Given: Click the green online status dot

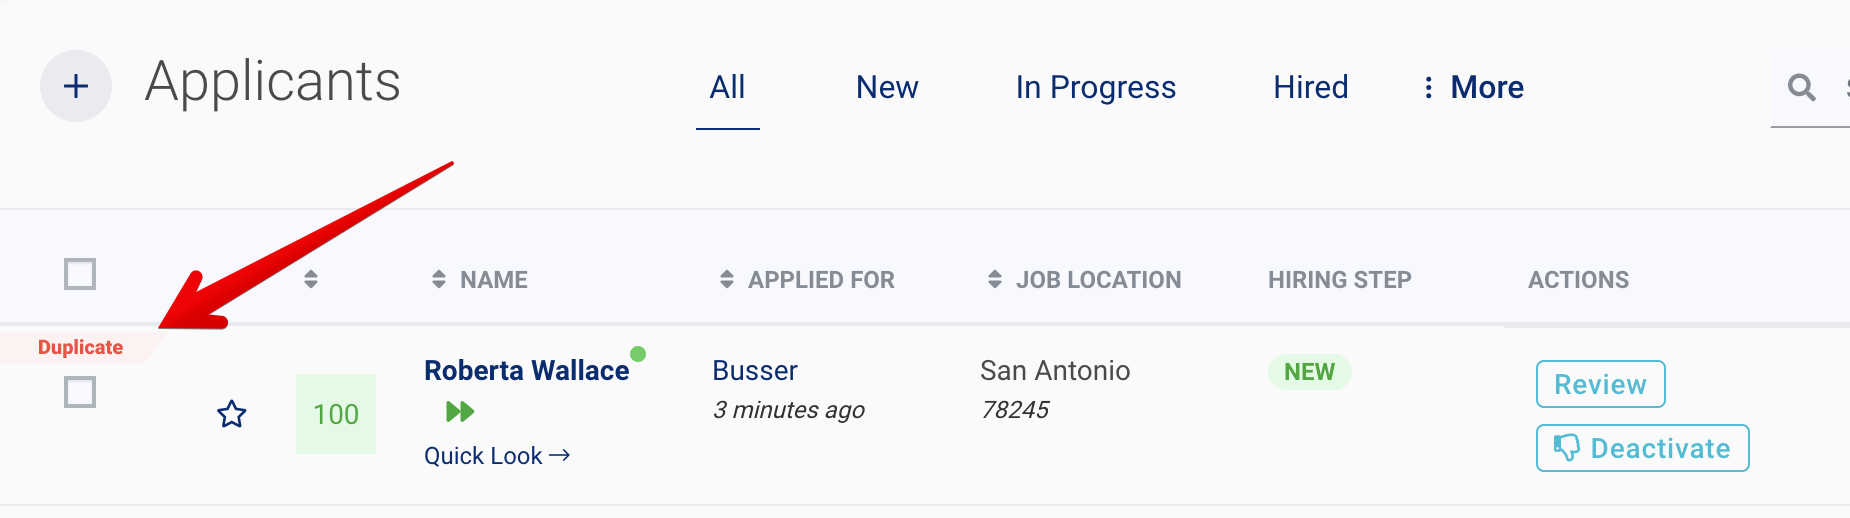Looking at the screenshot, I should point(638,354).
